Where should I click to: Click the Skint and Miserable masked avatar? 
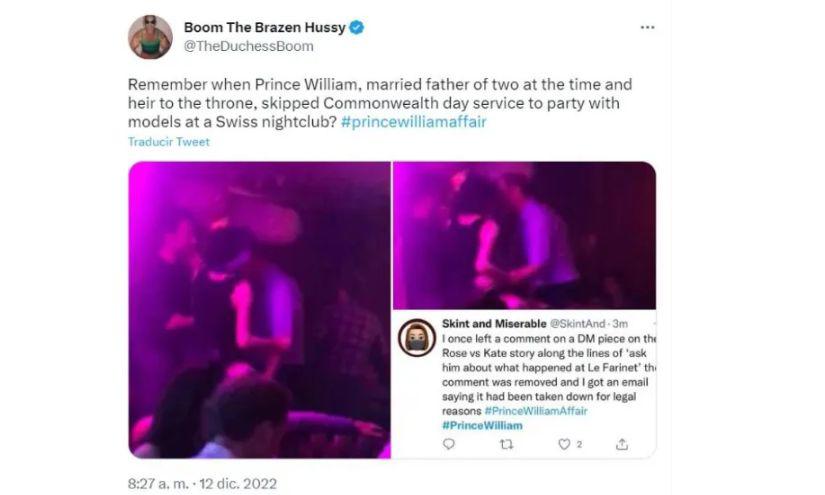(415, 340)
